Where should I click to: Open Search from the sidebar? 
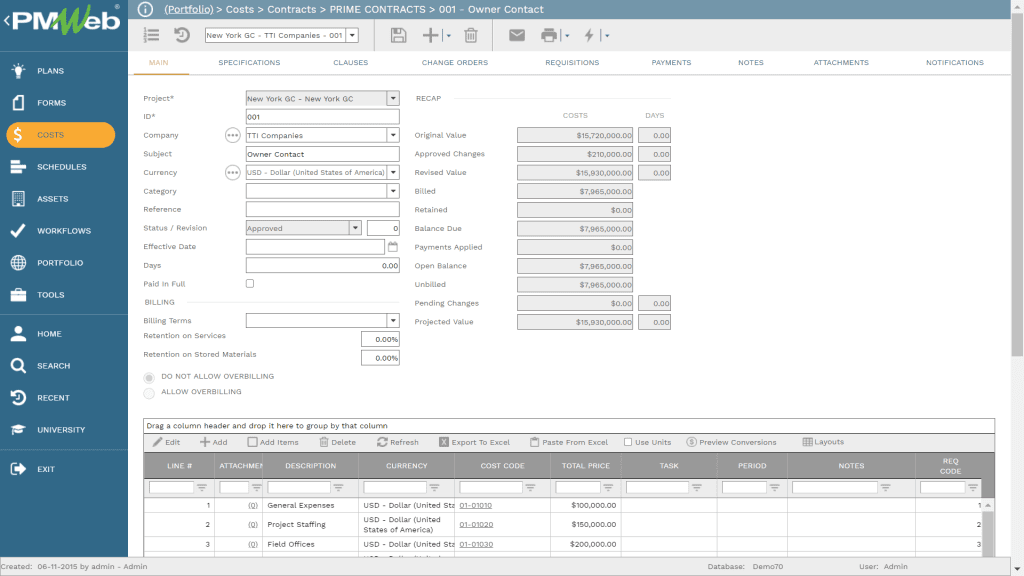pos(53,366)
